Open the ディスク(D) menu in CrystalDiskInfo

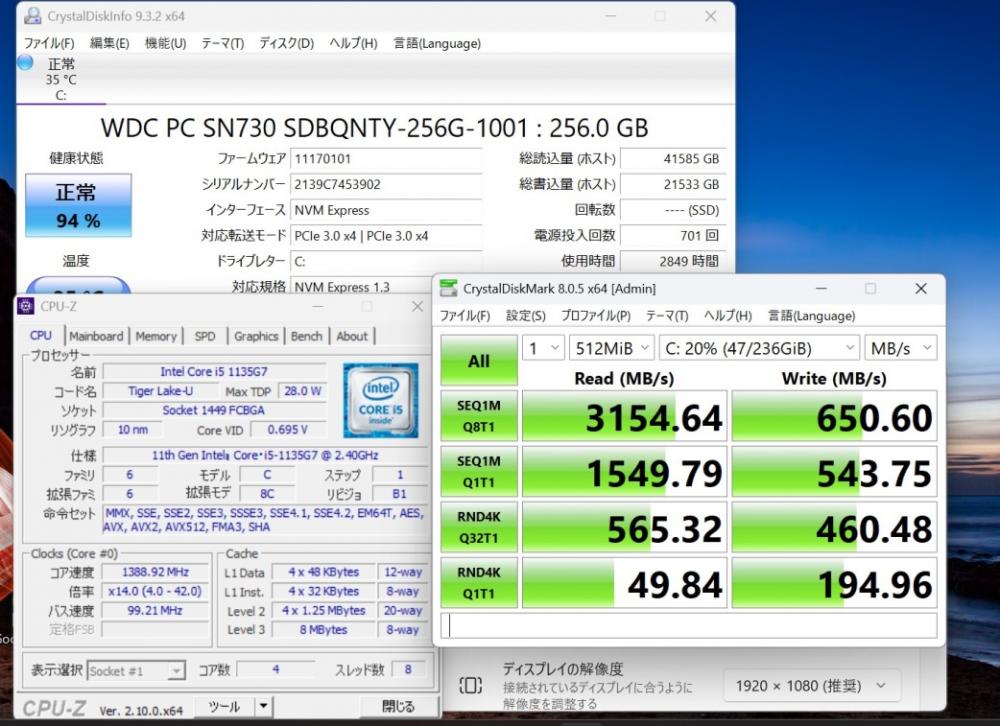pyautogui.click(x=286, y=43)
